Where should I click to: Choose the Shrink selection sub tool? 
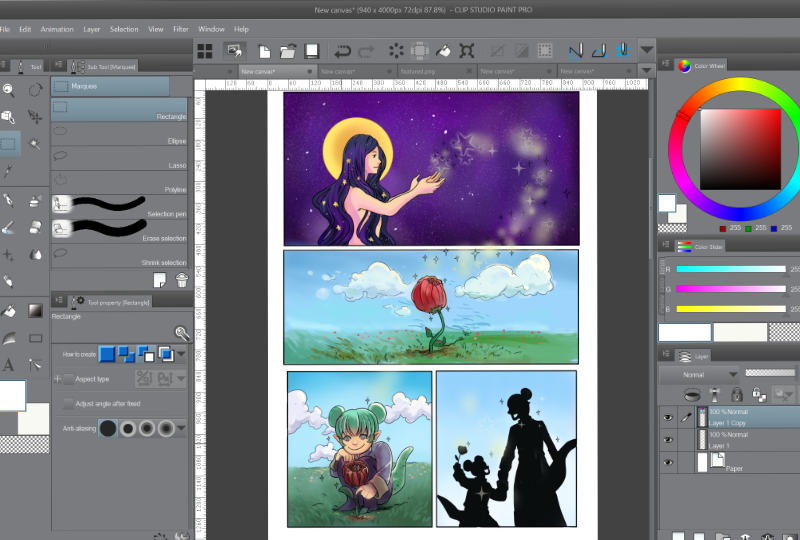click(x=119, y=255)
